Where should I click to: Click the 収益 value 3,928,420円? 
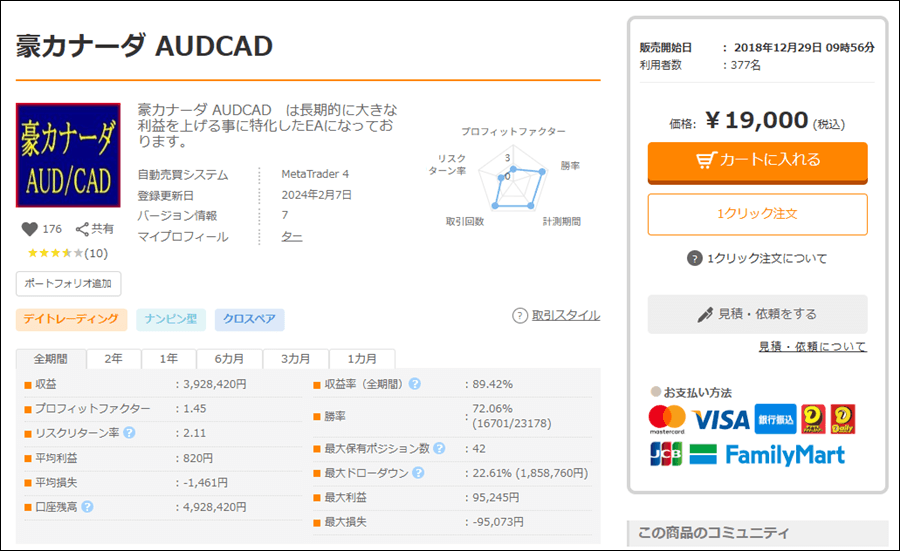coord(215,384)
